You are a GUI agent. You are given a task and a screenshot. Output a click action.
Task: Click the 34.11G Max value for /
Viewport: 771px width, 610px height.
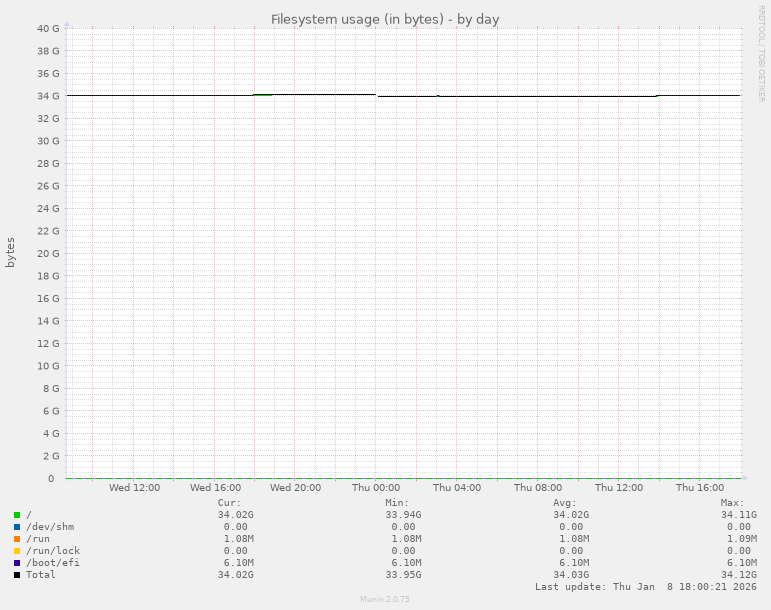tap(739, 515)
